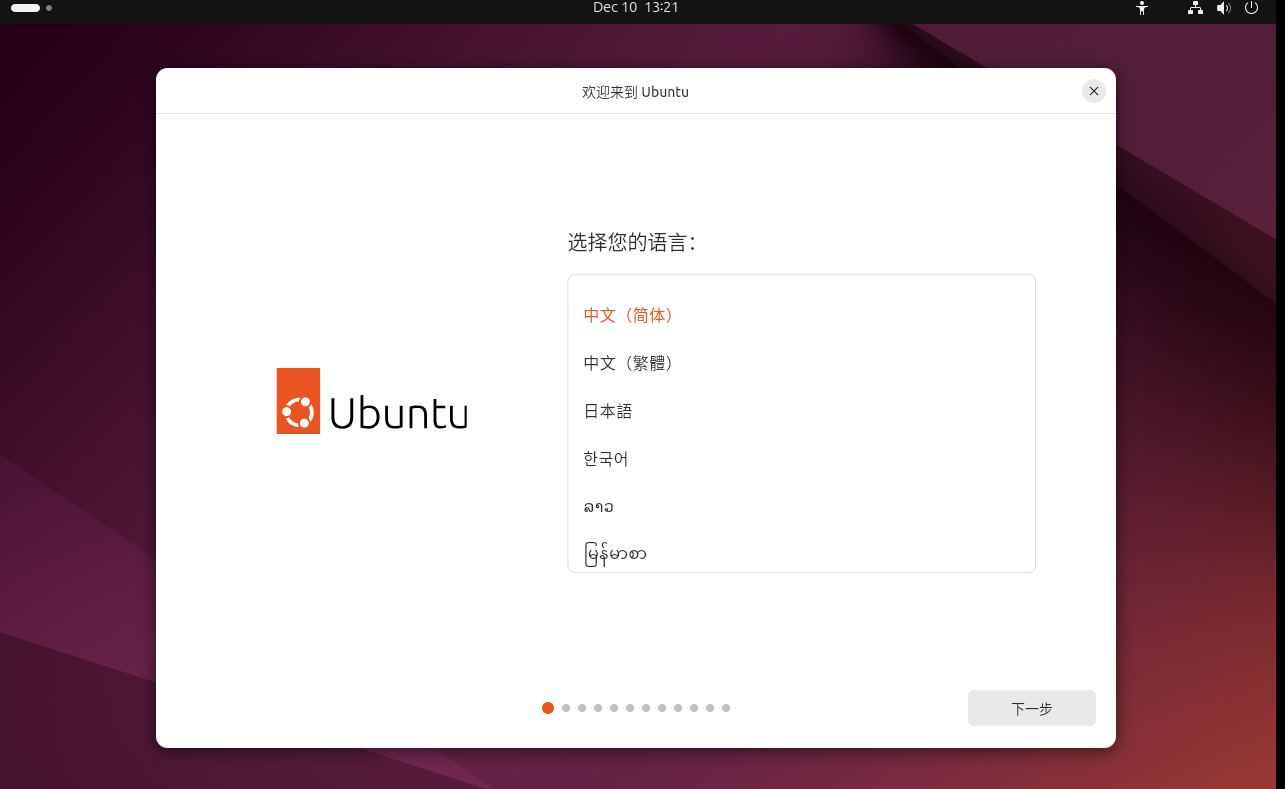Screen dimensions: 1285x789
Task: Click the 下一步 button
Action: (x=1032, y=708)
